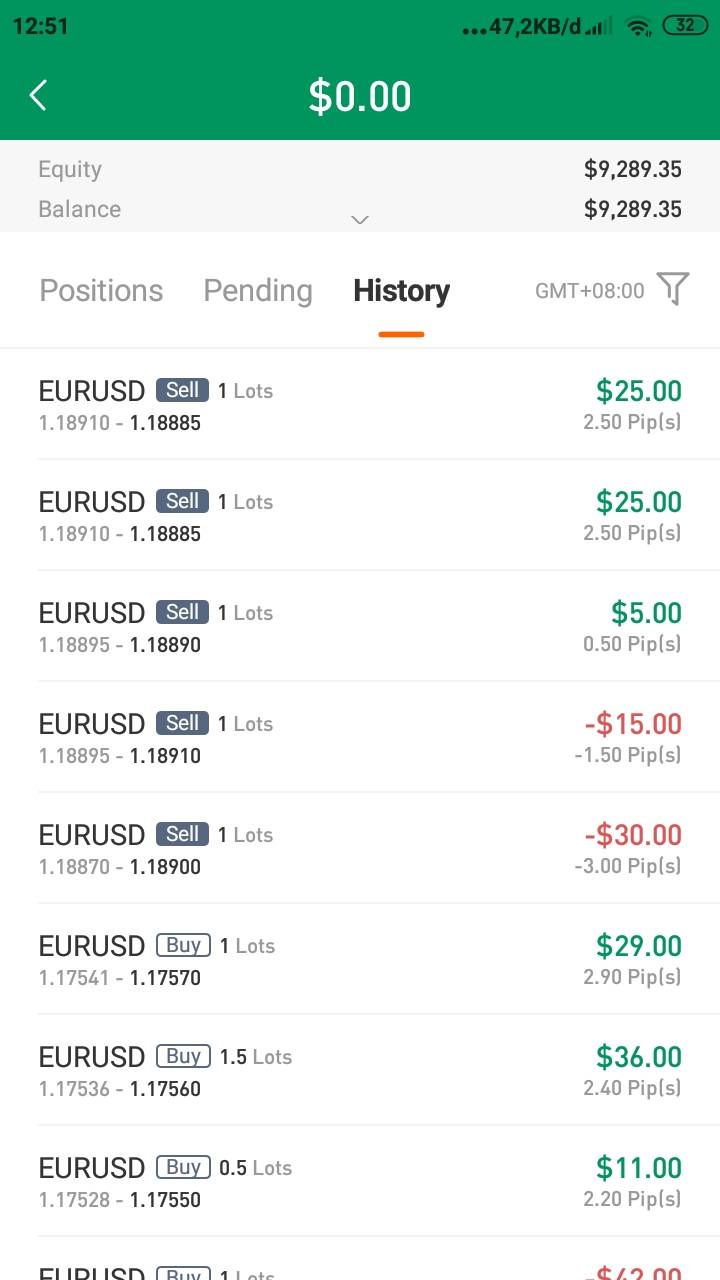Tap the cellular signal strength icon
This screenshot has height=1280, width=720.
[599, 27]
